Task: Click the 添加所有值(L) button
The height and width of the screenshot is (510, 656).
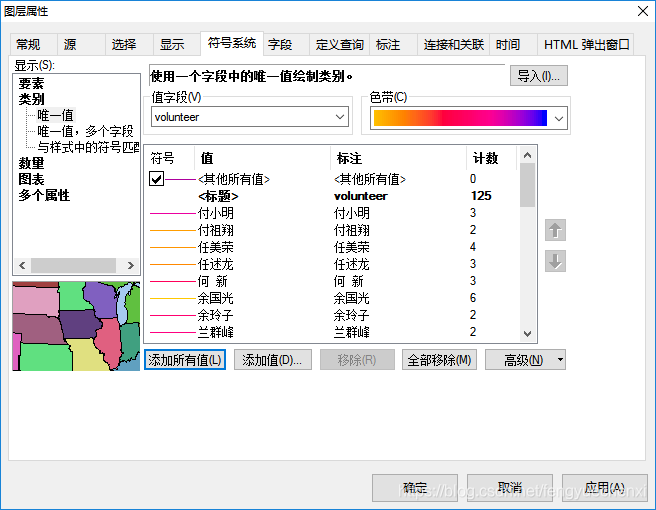Action: 185,360
